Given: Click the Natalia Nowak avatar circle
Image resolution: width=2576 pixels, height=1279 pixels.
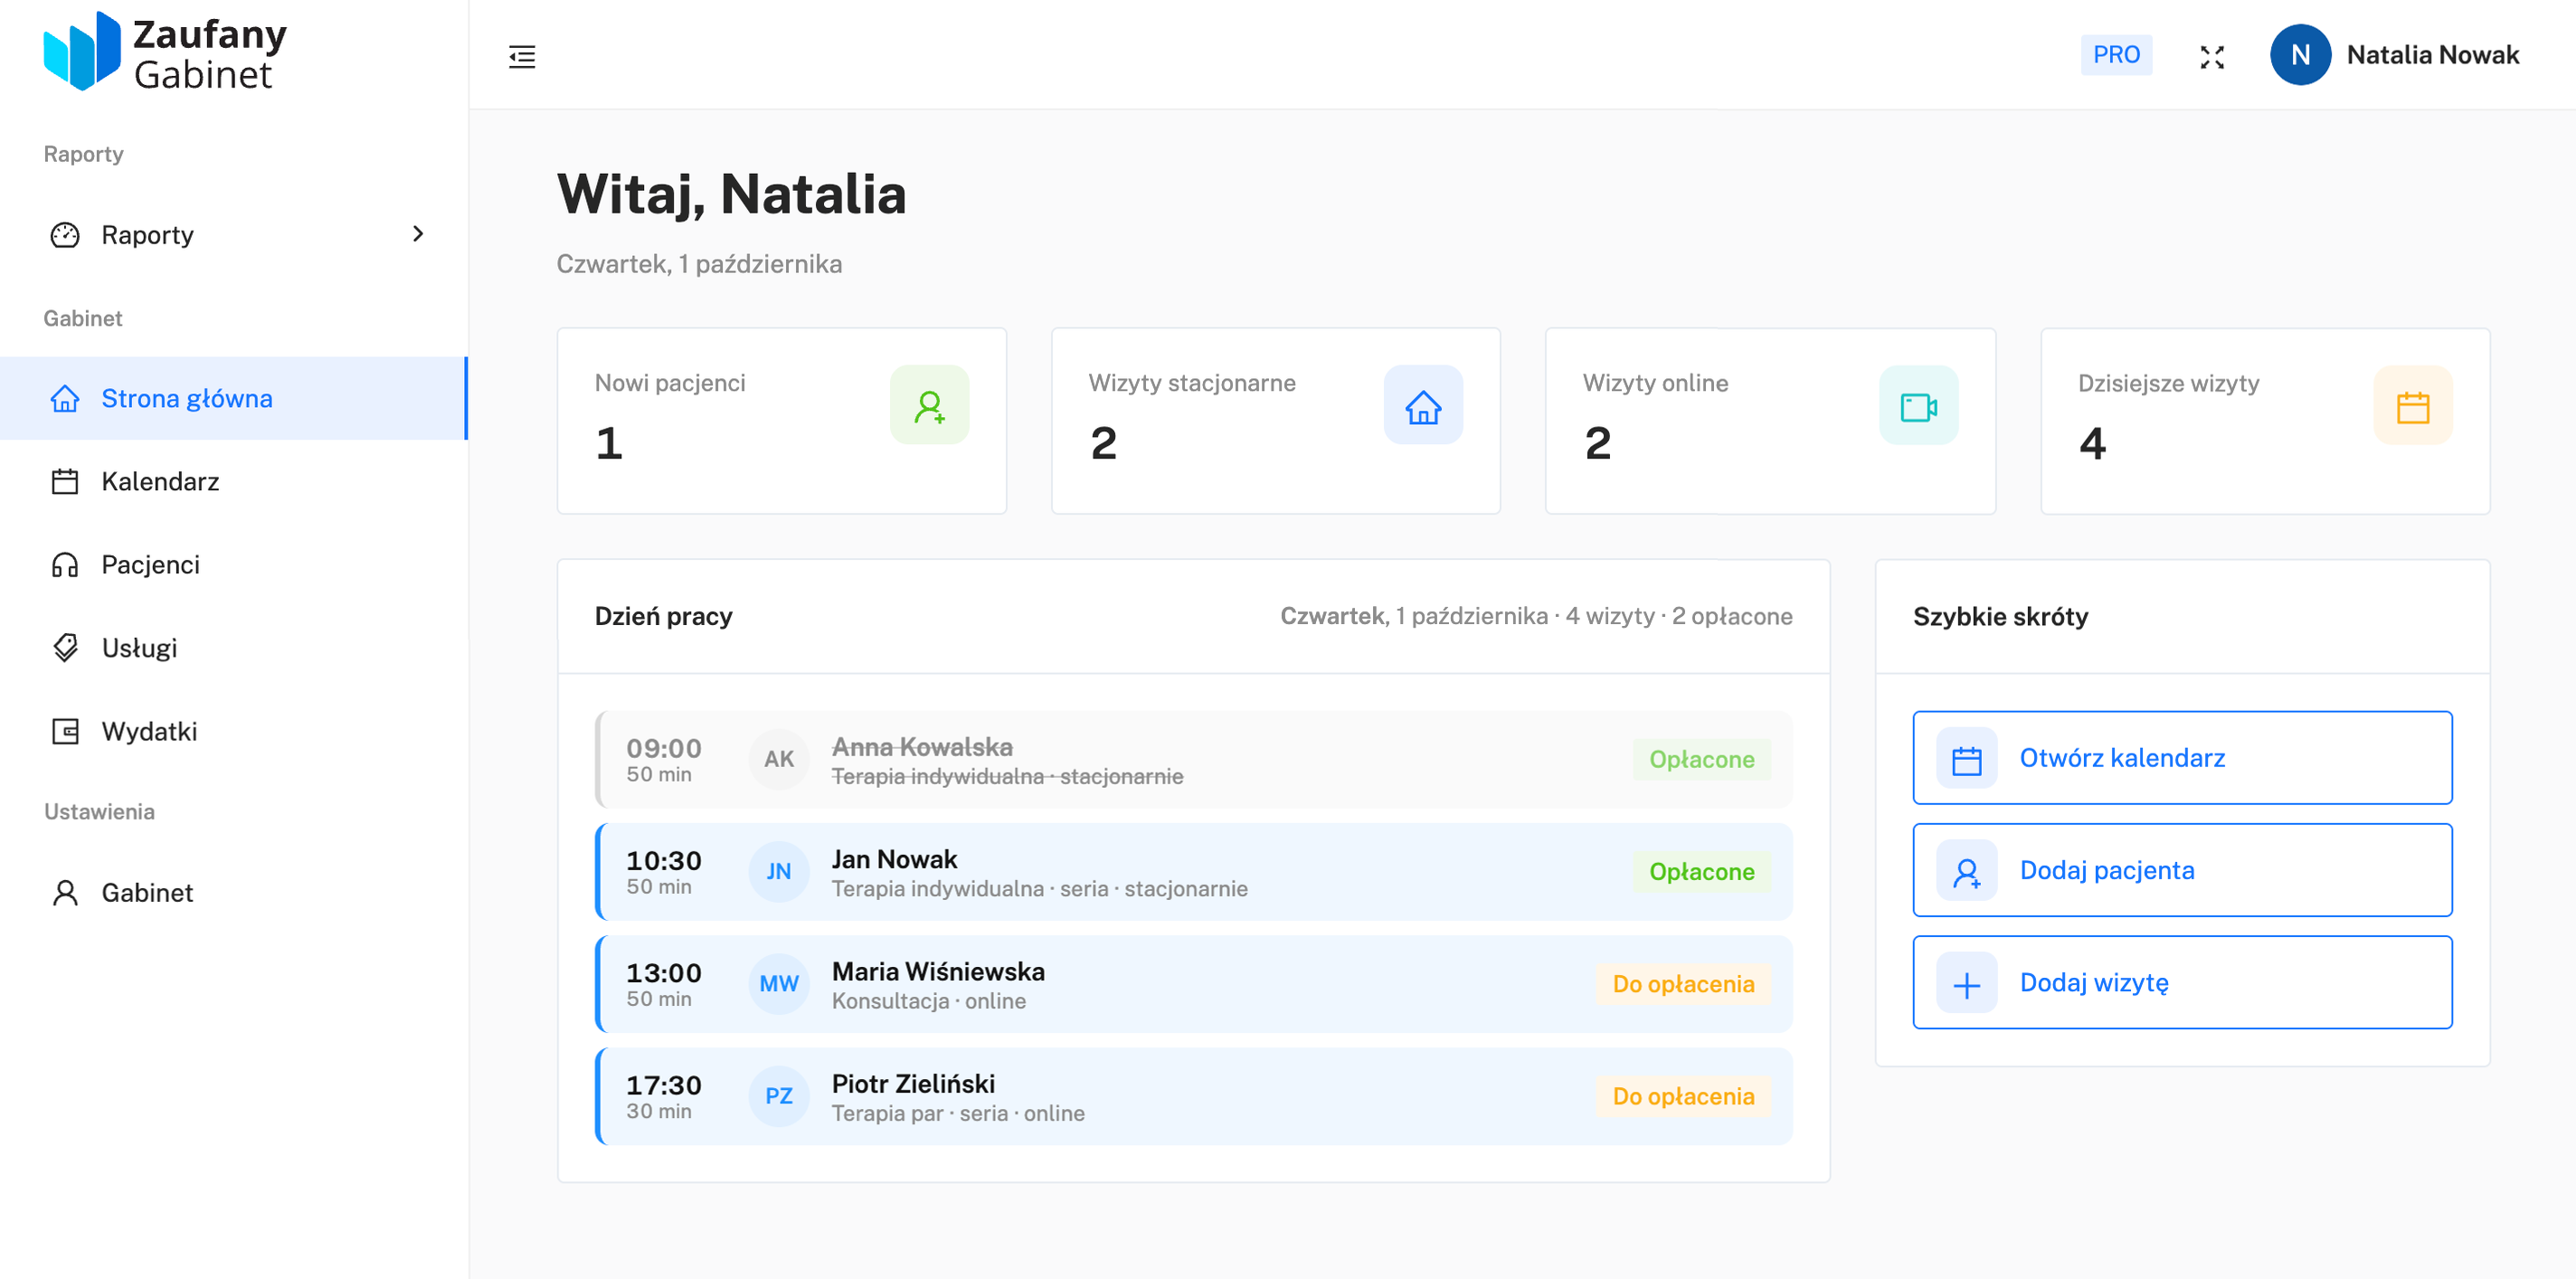Looking at the screenshot, I should (2300, 55).
